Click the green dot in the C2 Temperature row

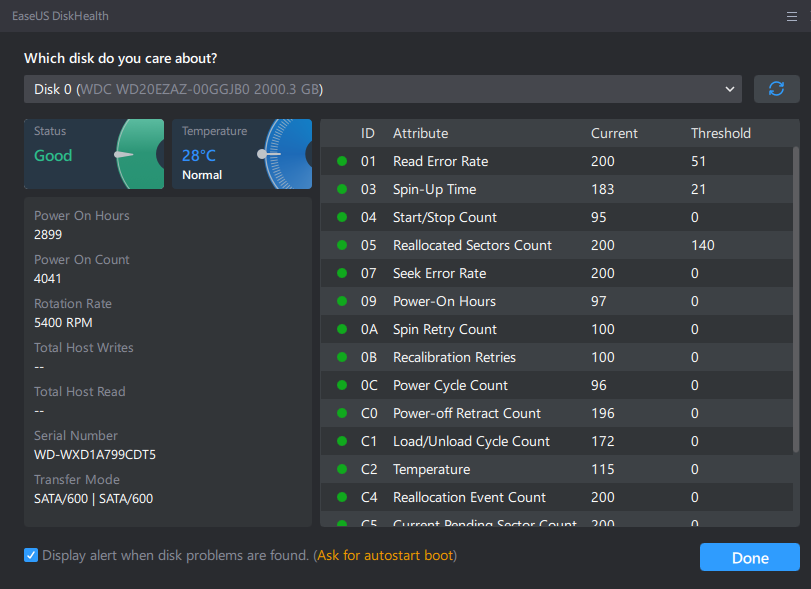click(x=342, y=468)
